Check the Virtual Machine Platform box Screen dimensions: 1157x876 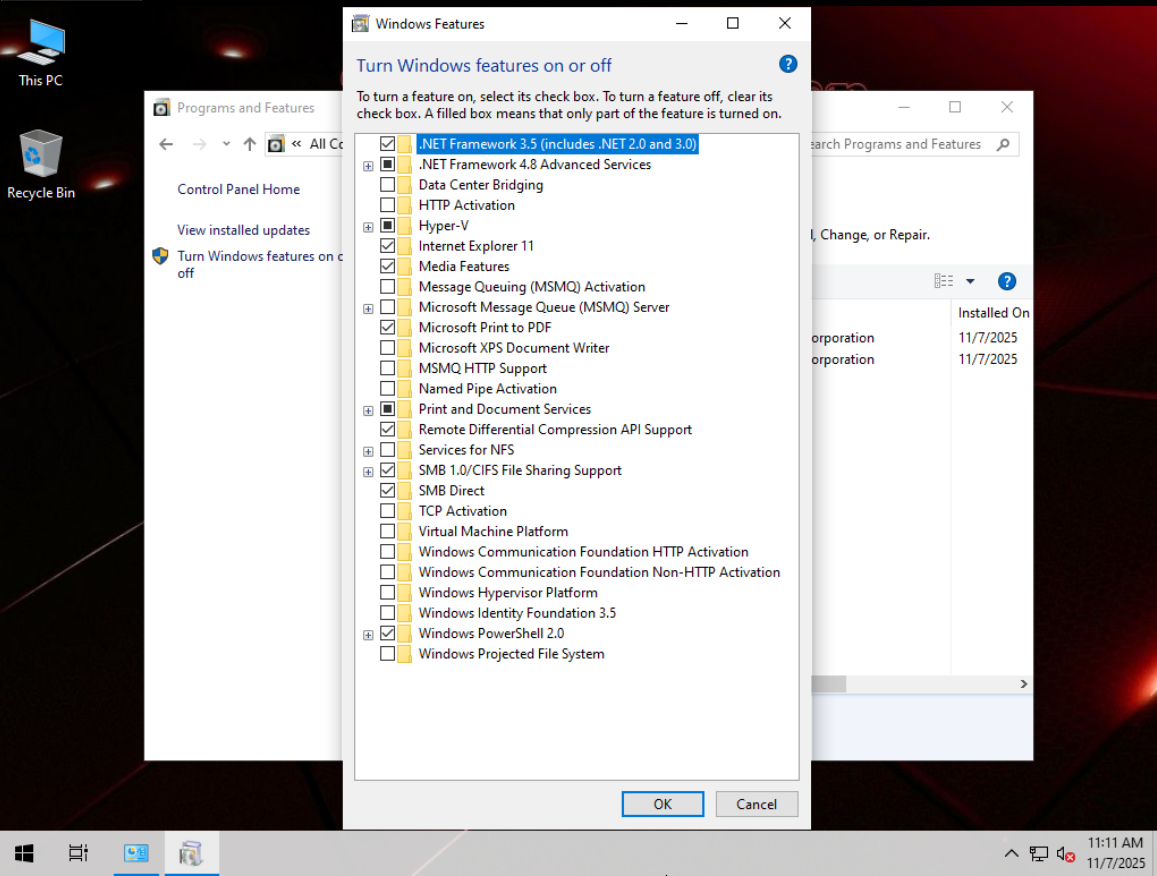pyautogui.click(x=388, y=532)
